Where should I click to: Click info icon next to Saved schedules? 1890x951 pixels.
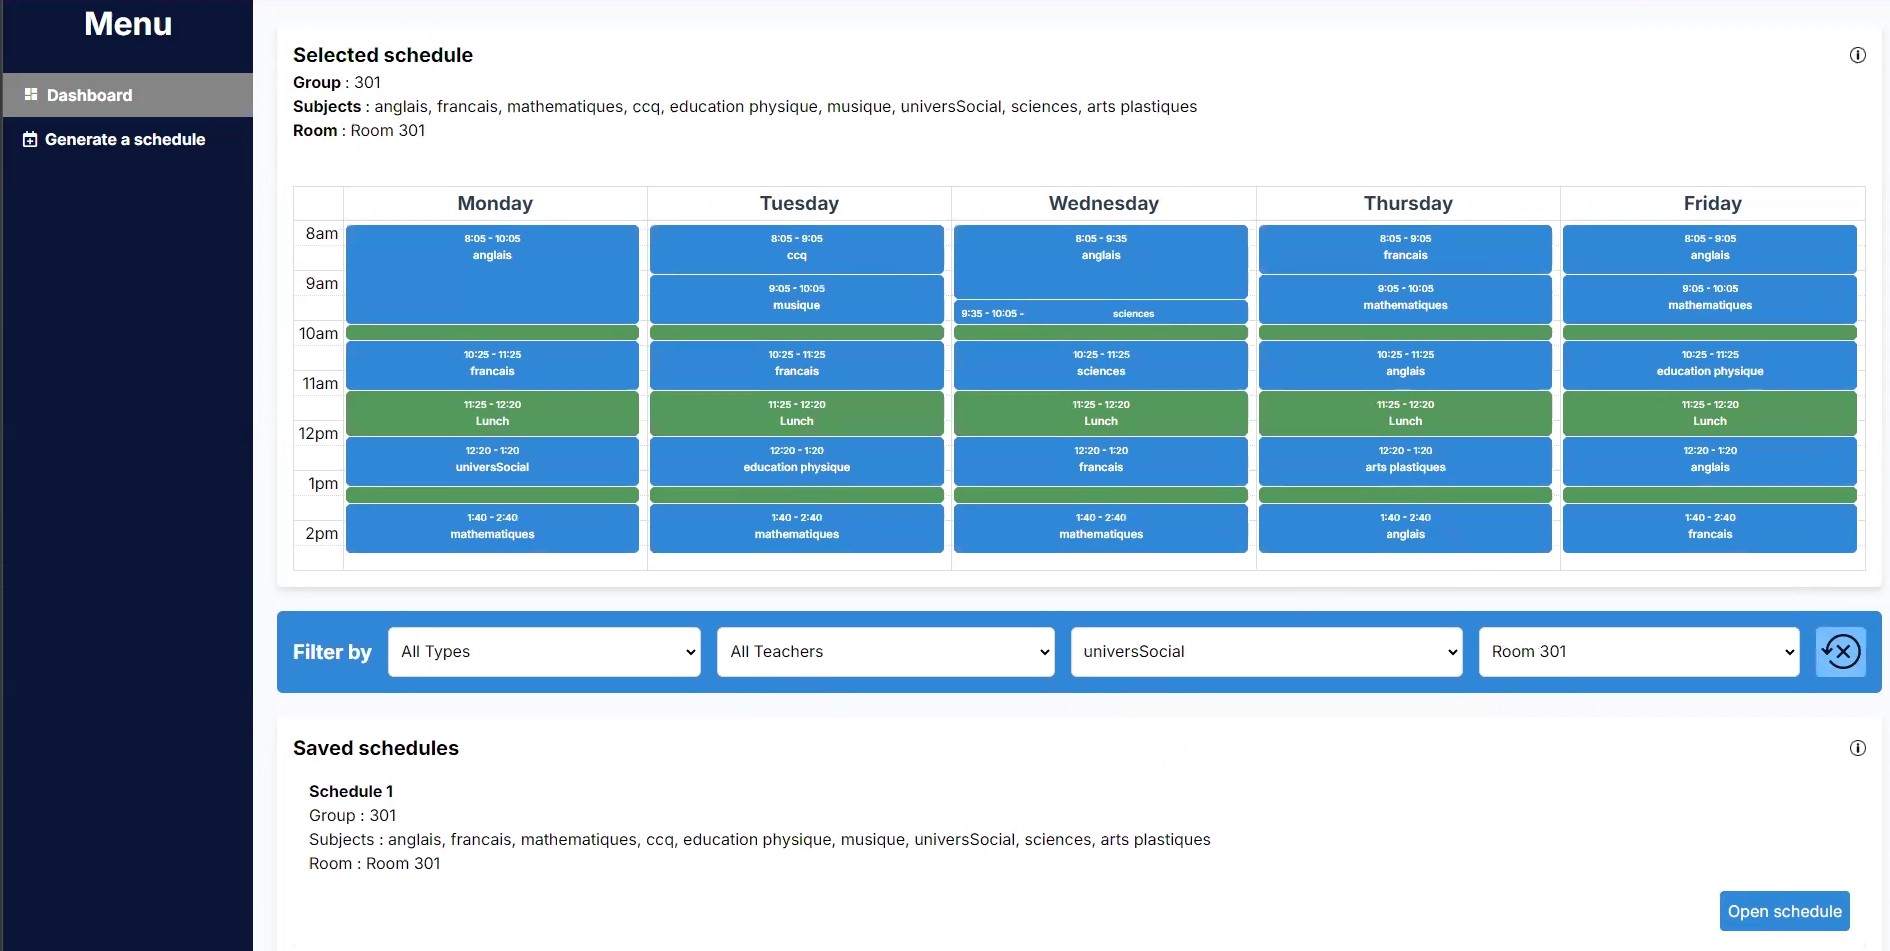coord(1857,748)
